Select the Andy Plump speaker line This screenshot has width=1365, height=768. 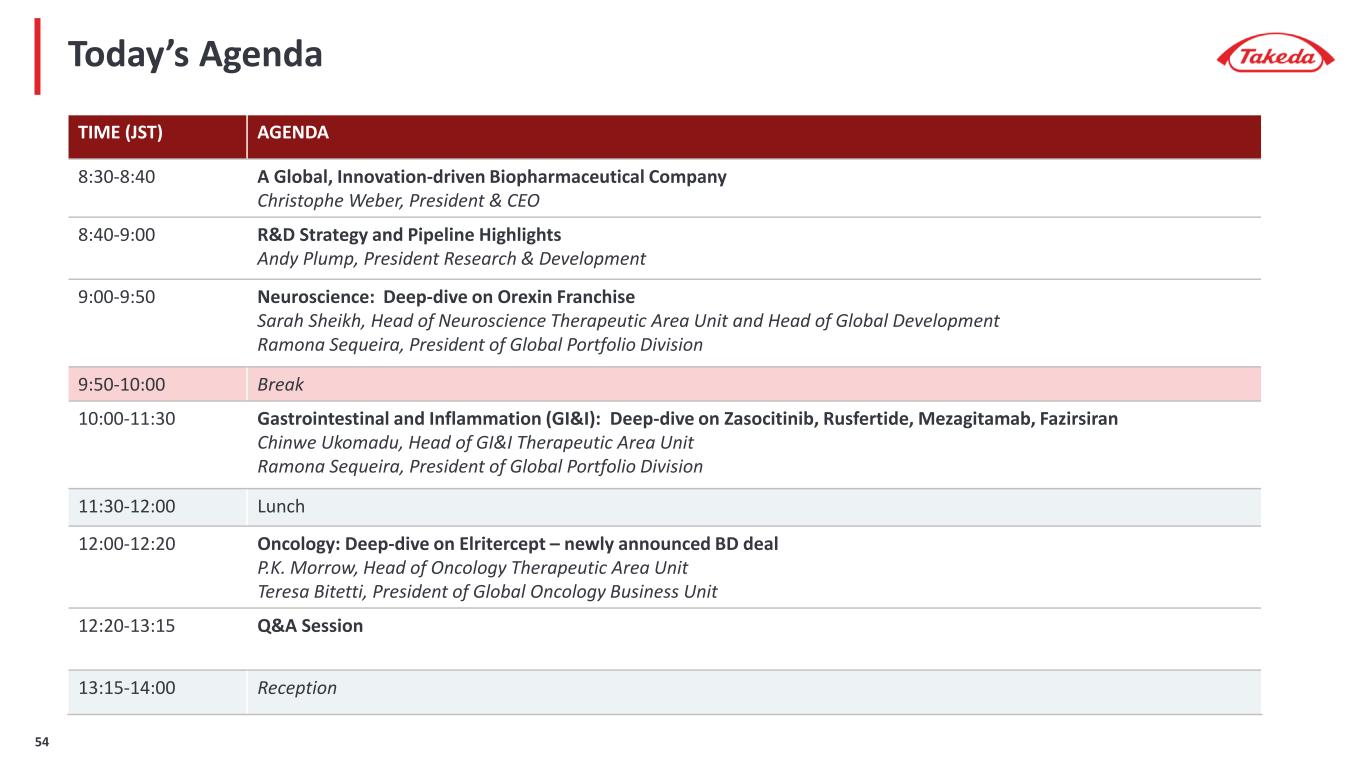[x=451, y=259]
